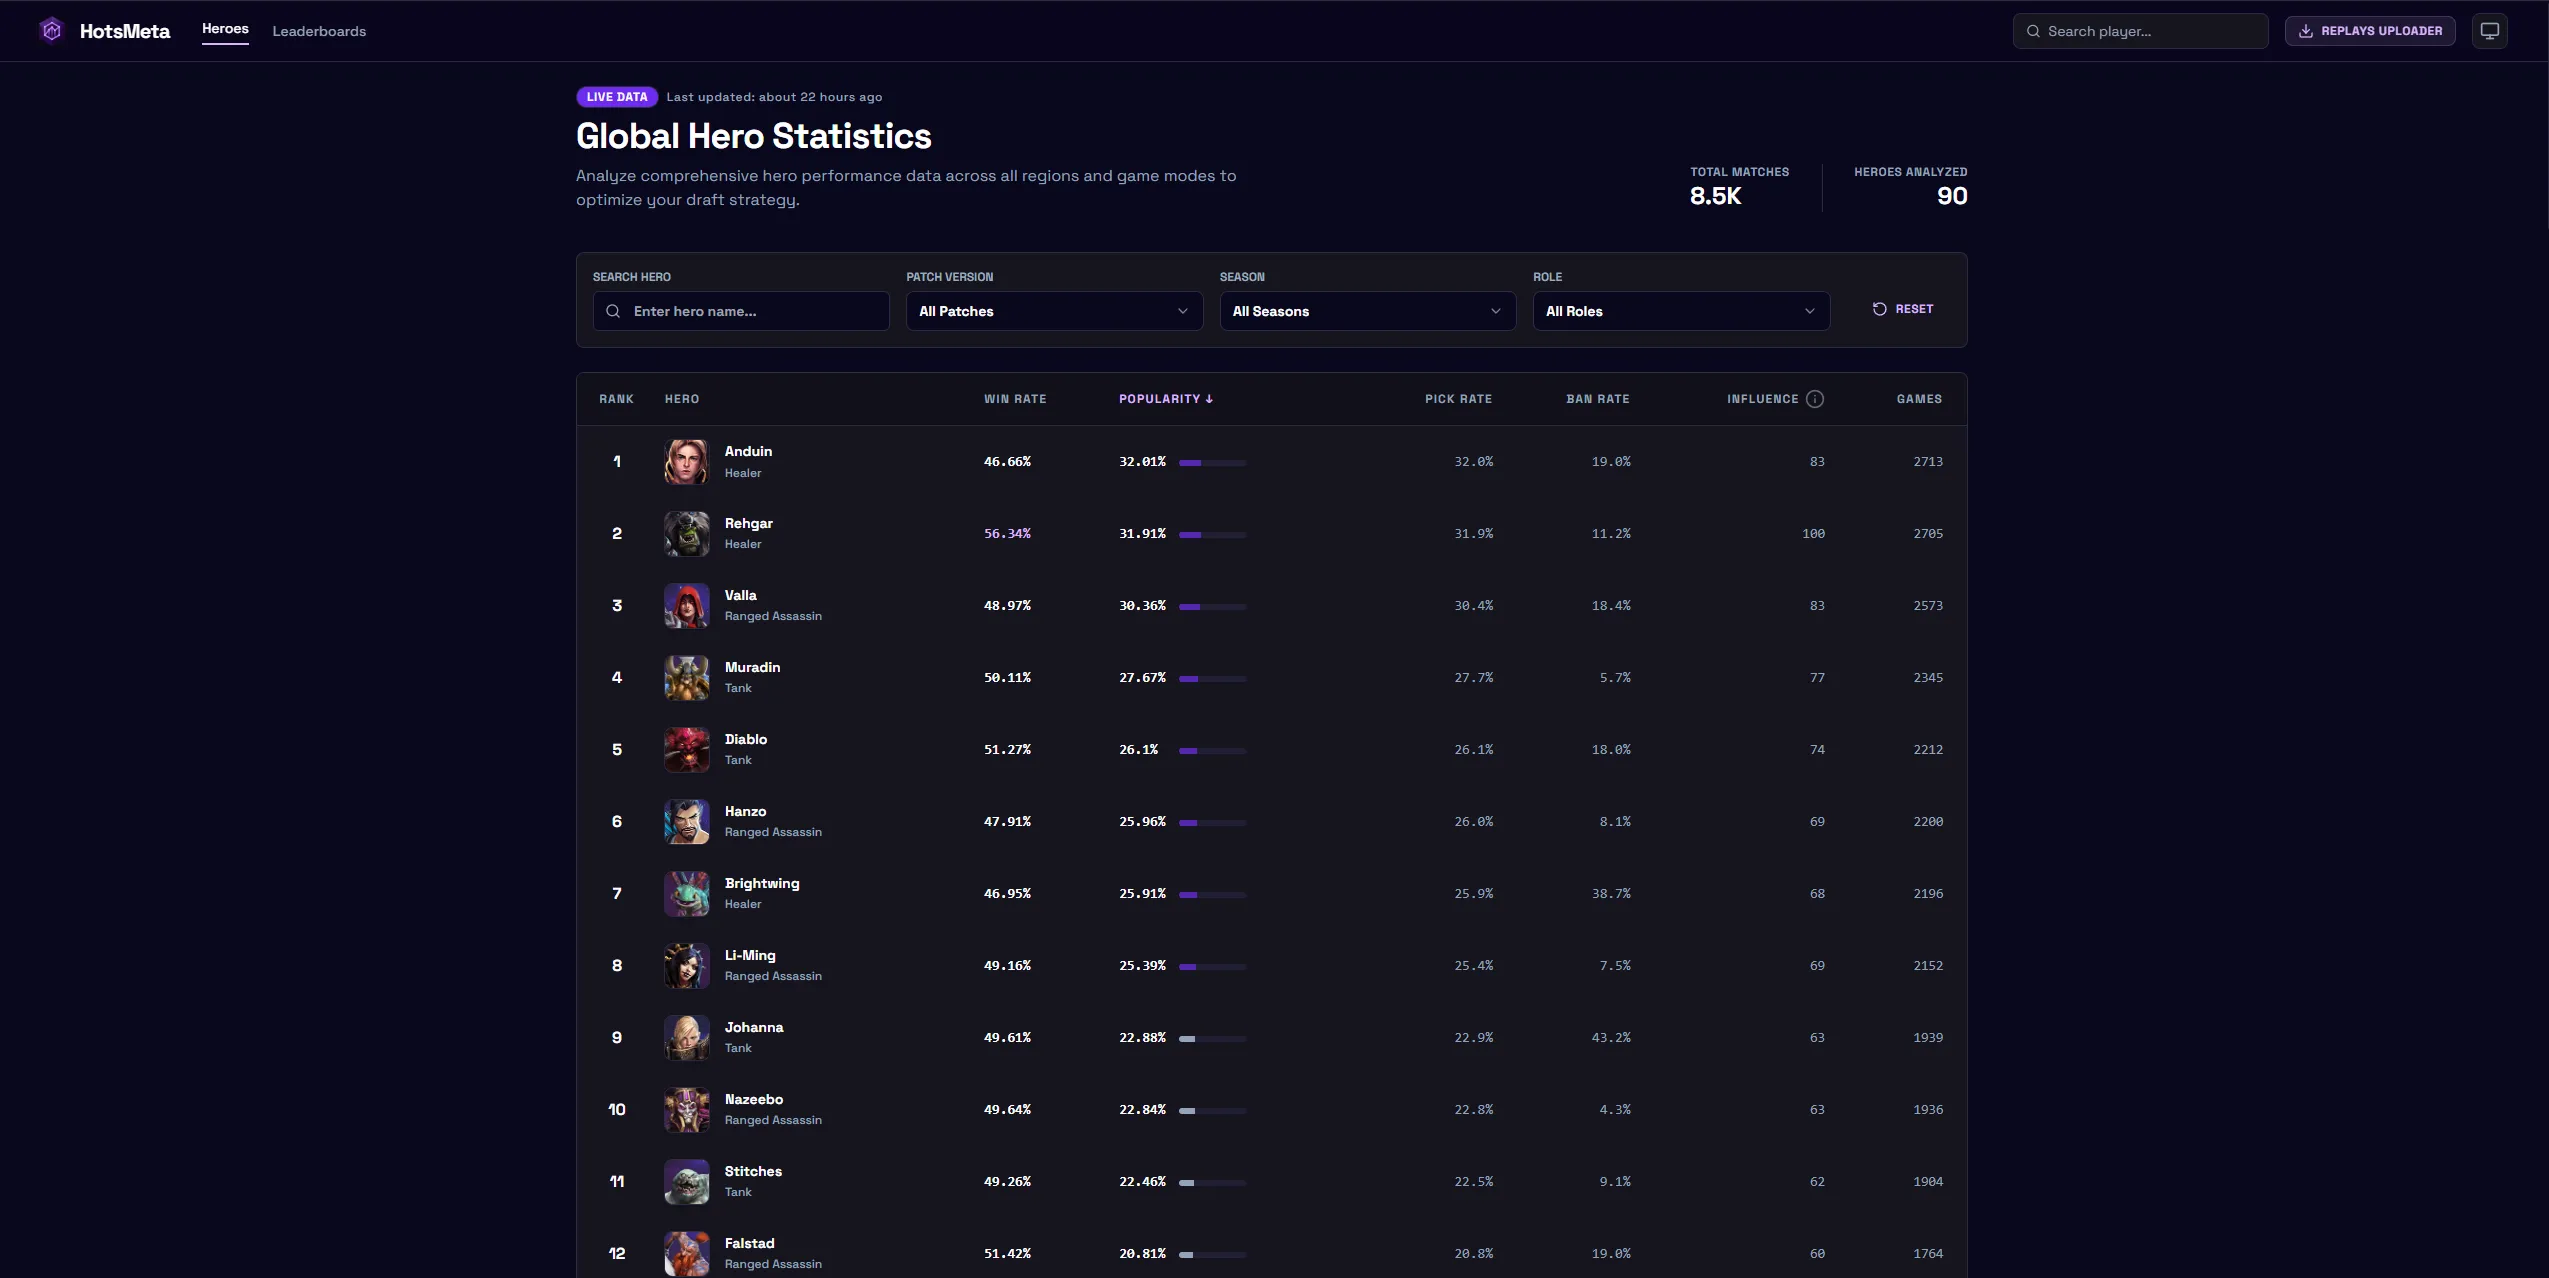Open Hanzo's hero portrait
Image resolution: width=2549 pixels, height=1278 pixels.
[687, 822]
